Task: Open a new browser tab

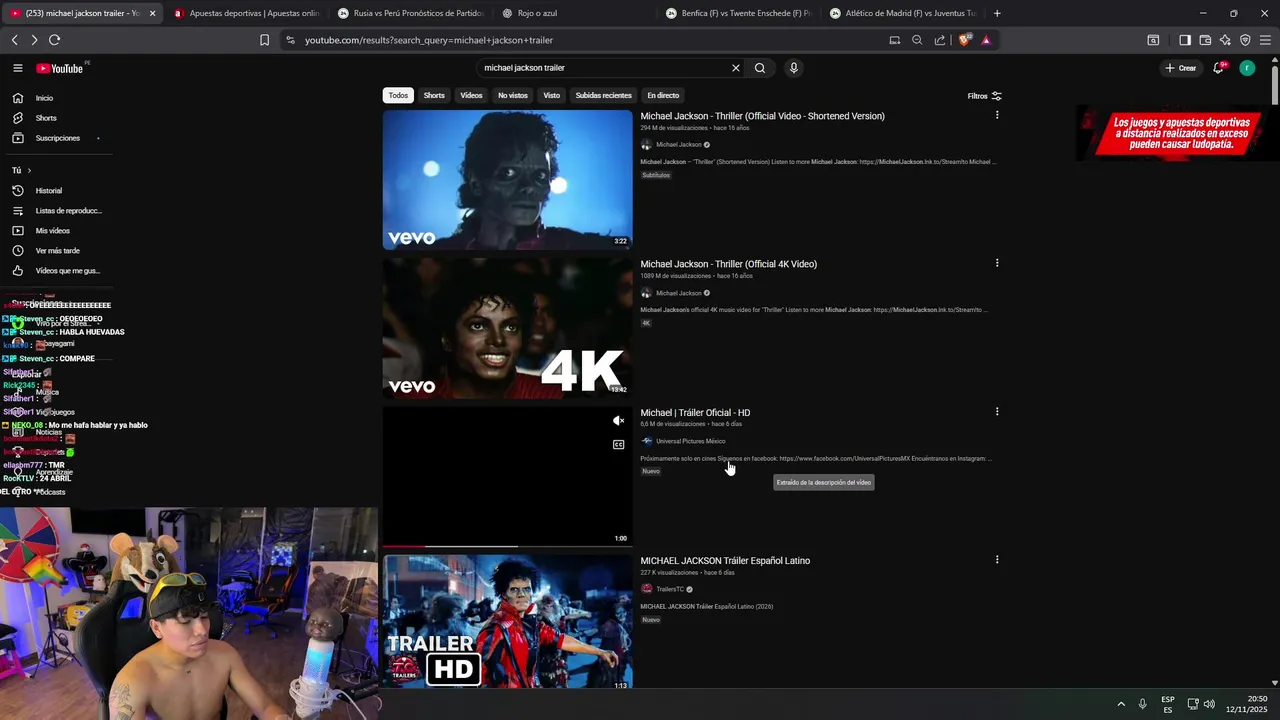Action: [x=997, y=13]
